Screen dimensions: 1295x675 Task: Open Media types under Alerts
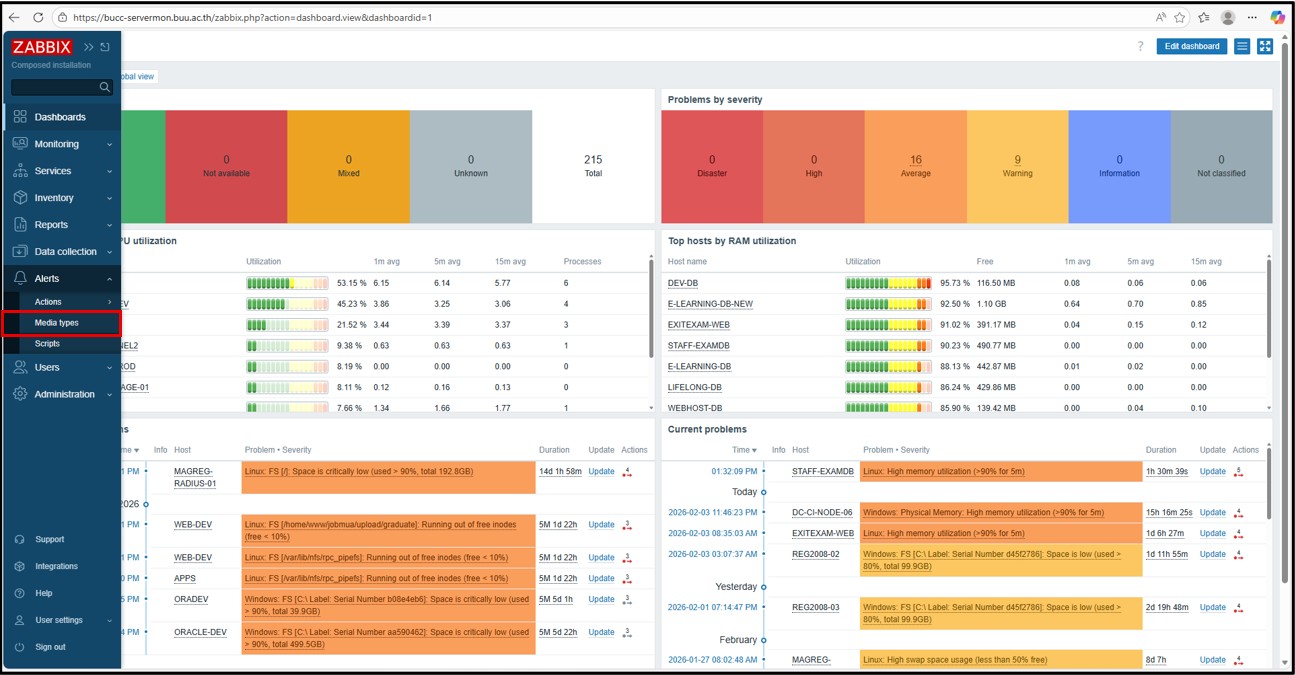(x=57, y=323)
